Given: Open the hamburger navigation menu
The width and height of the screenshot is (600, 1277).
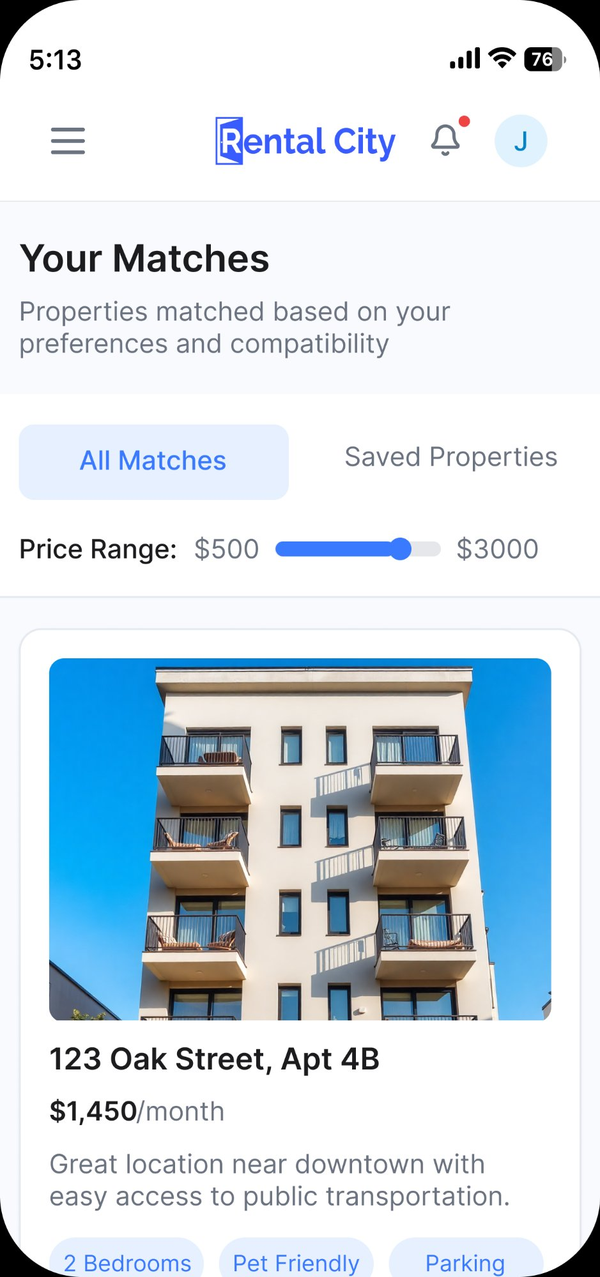Looking at the screenshot, I should point(67,141).
